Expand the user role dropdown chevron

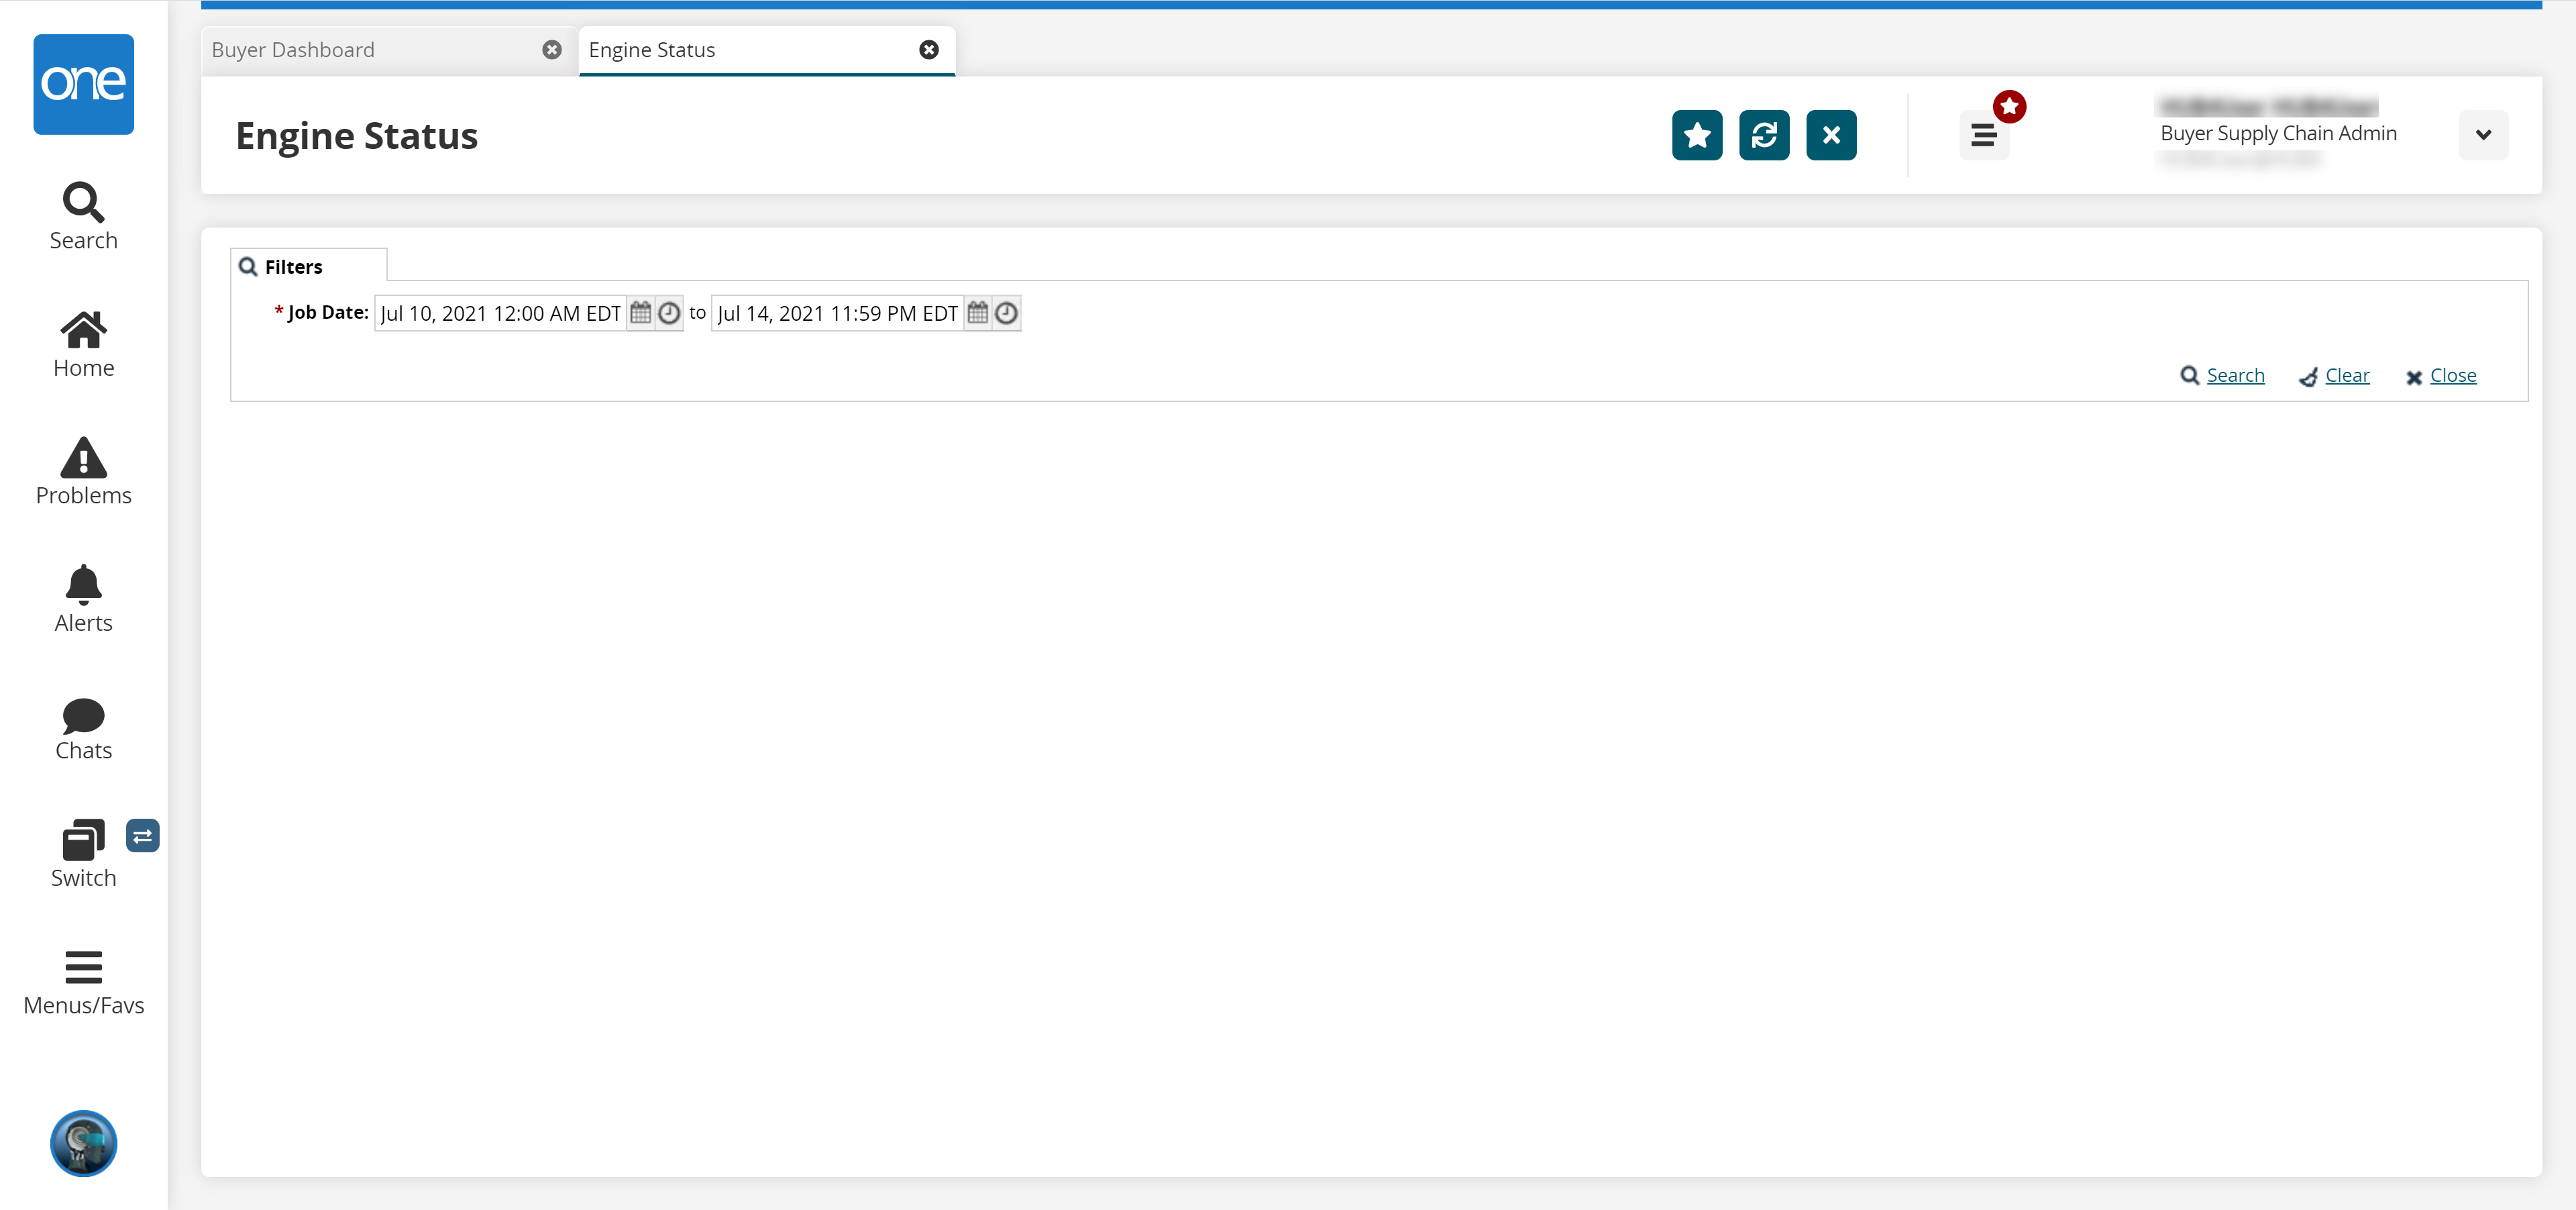click(2482, 135)
